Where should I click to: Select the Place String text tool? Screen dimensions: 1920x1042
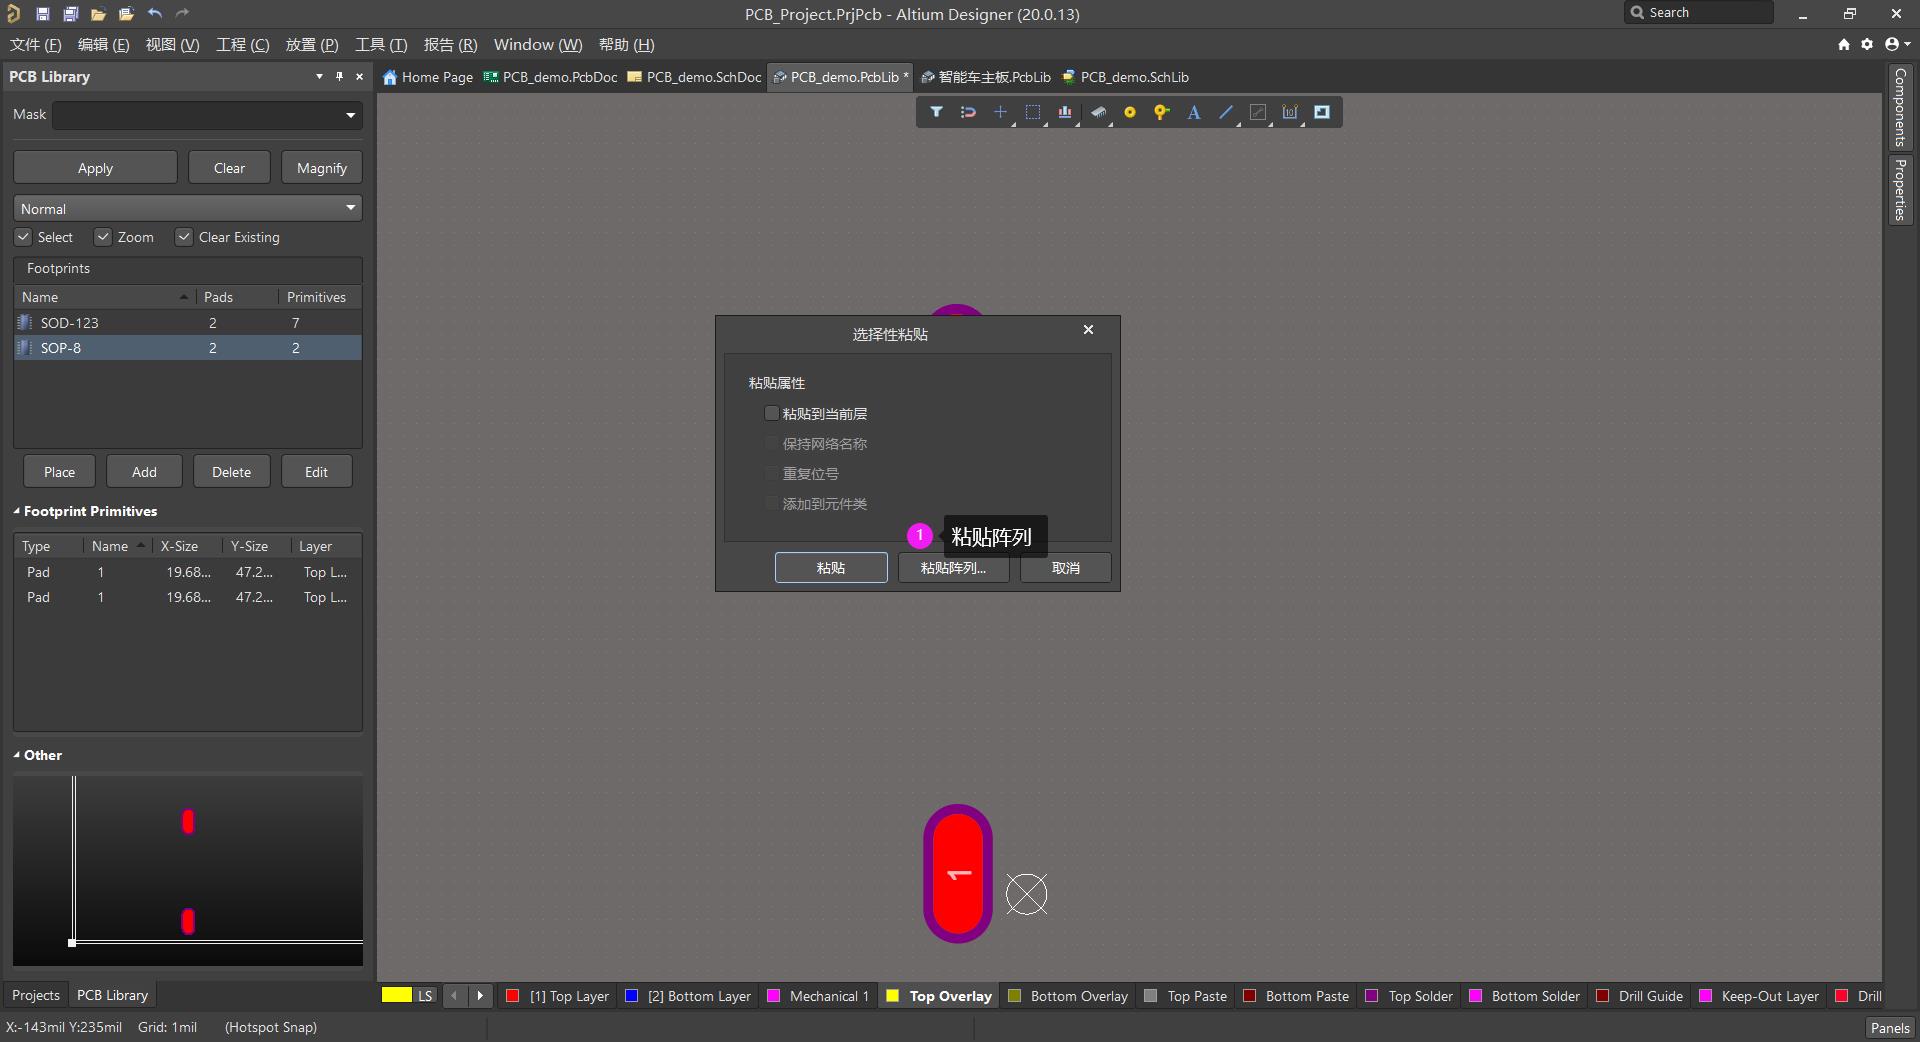pyautogui.click(x=1194, y=112)
